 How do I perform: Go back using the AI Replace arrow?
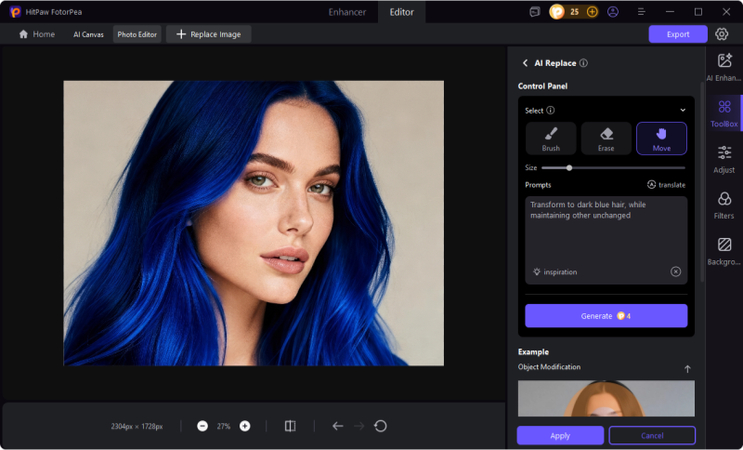(x=525, y=63)
